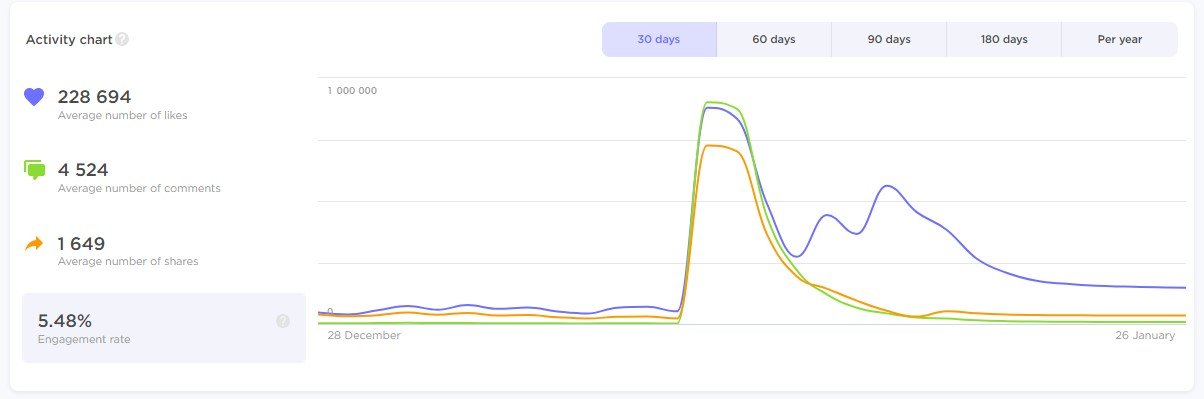This screenshot has width=1204, height=399.
Task: Open Engagement rate help question mark
Action: (283, 321)
